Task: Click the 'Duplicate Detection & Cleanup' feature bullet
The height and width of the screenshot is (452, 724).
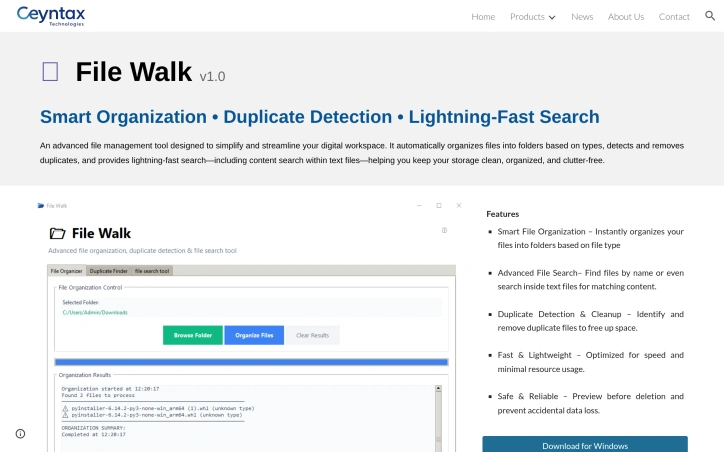Action: tap(591, 321)
